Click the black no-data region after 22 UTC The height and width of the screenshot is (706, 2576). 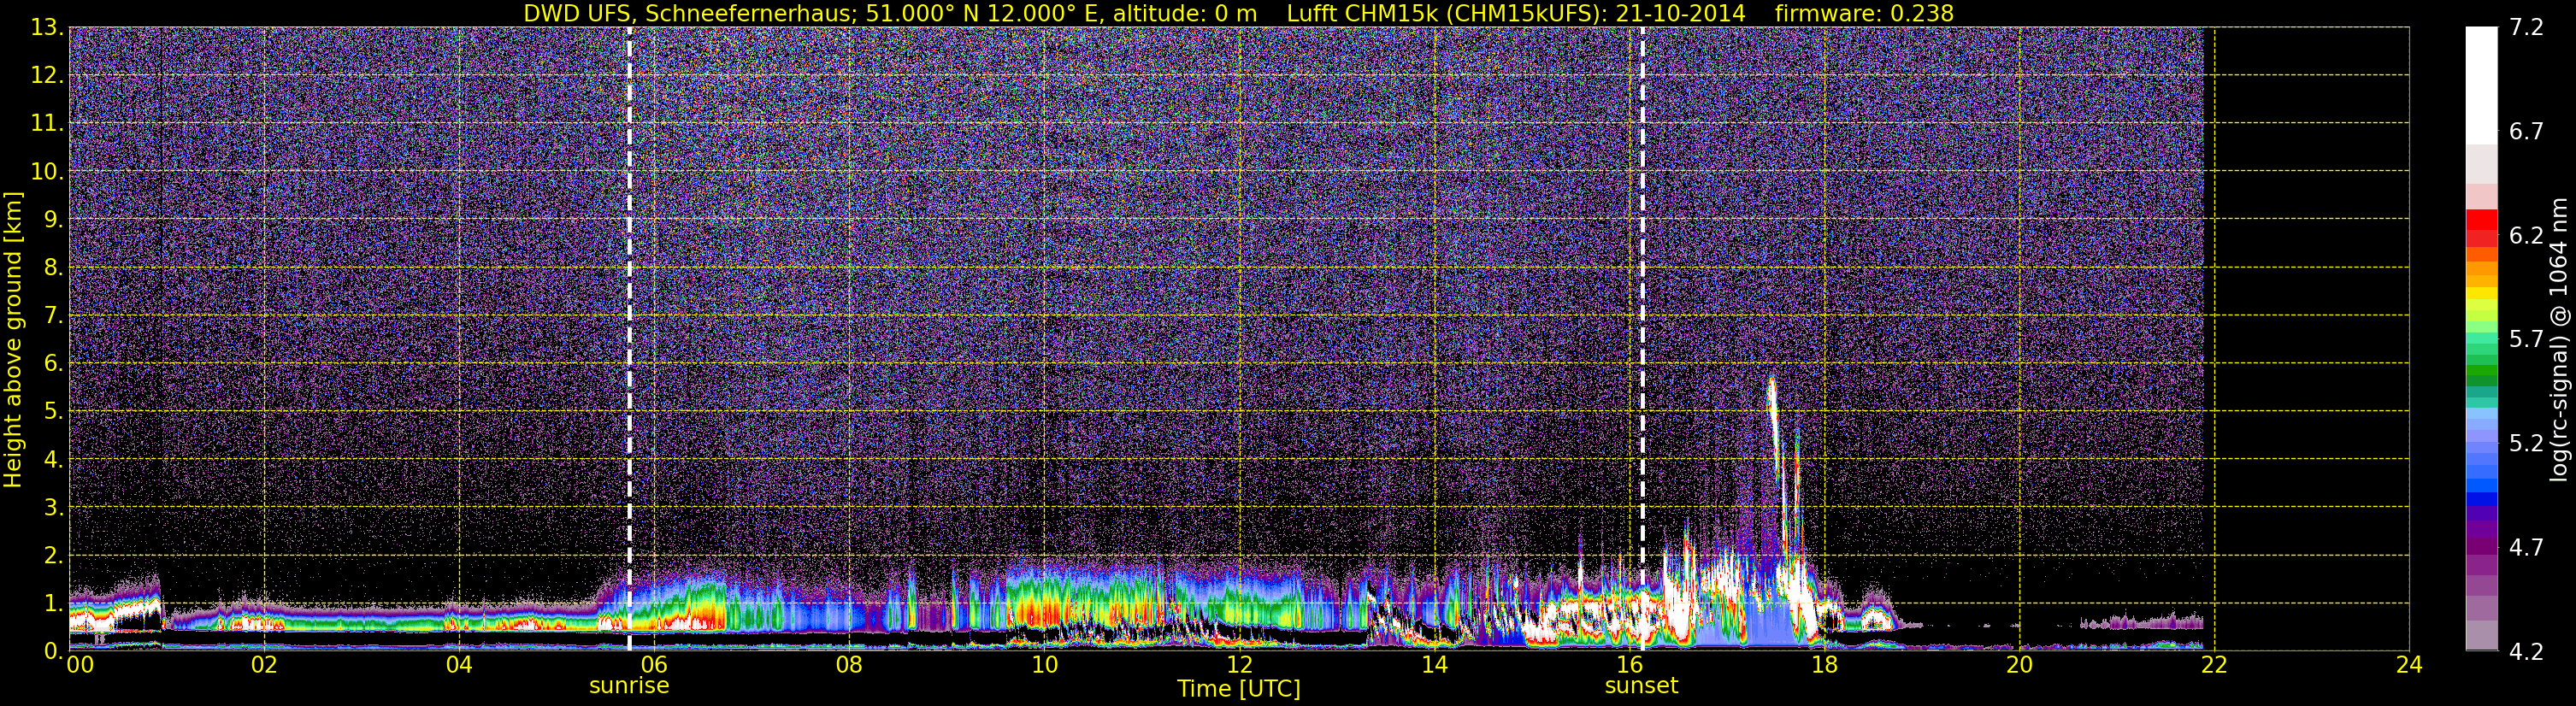pos(2306,338)
